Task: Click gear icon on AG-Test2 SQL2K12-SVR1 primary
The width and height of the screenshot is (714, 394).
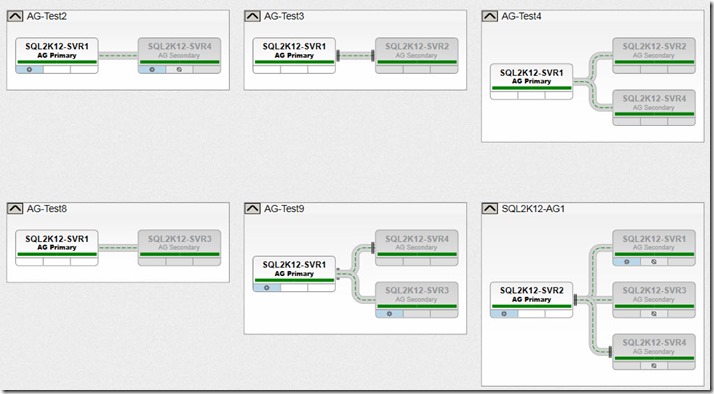Action: click(x=30, y=70)
